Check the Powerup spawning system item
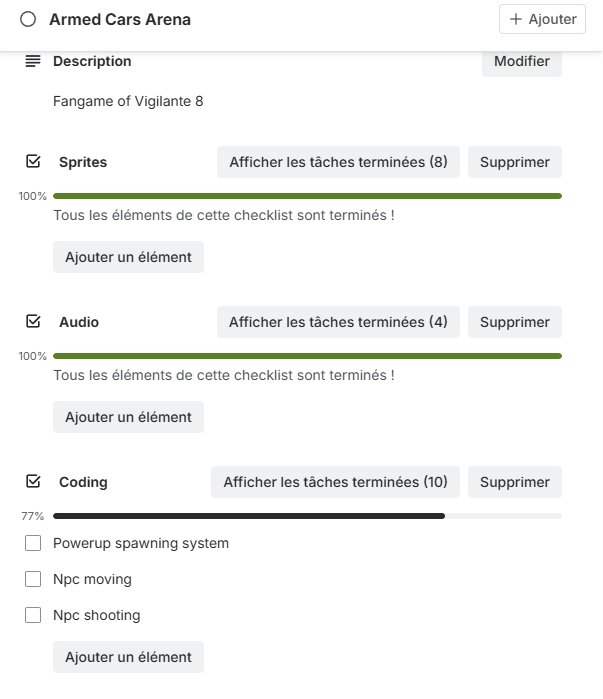Screen dimensions: 603x699 point(33,543)
